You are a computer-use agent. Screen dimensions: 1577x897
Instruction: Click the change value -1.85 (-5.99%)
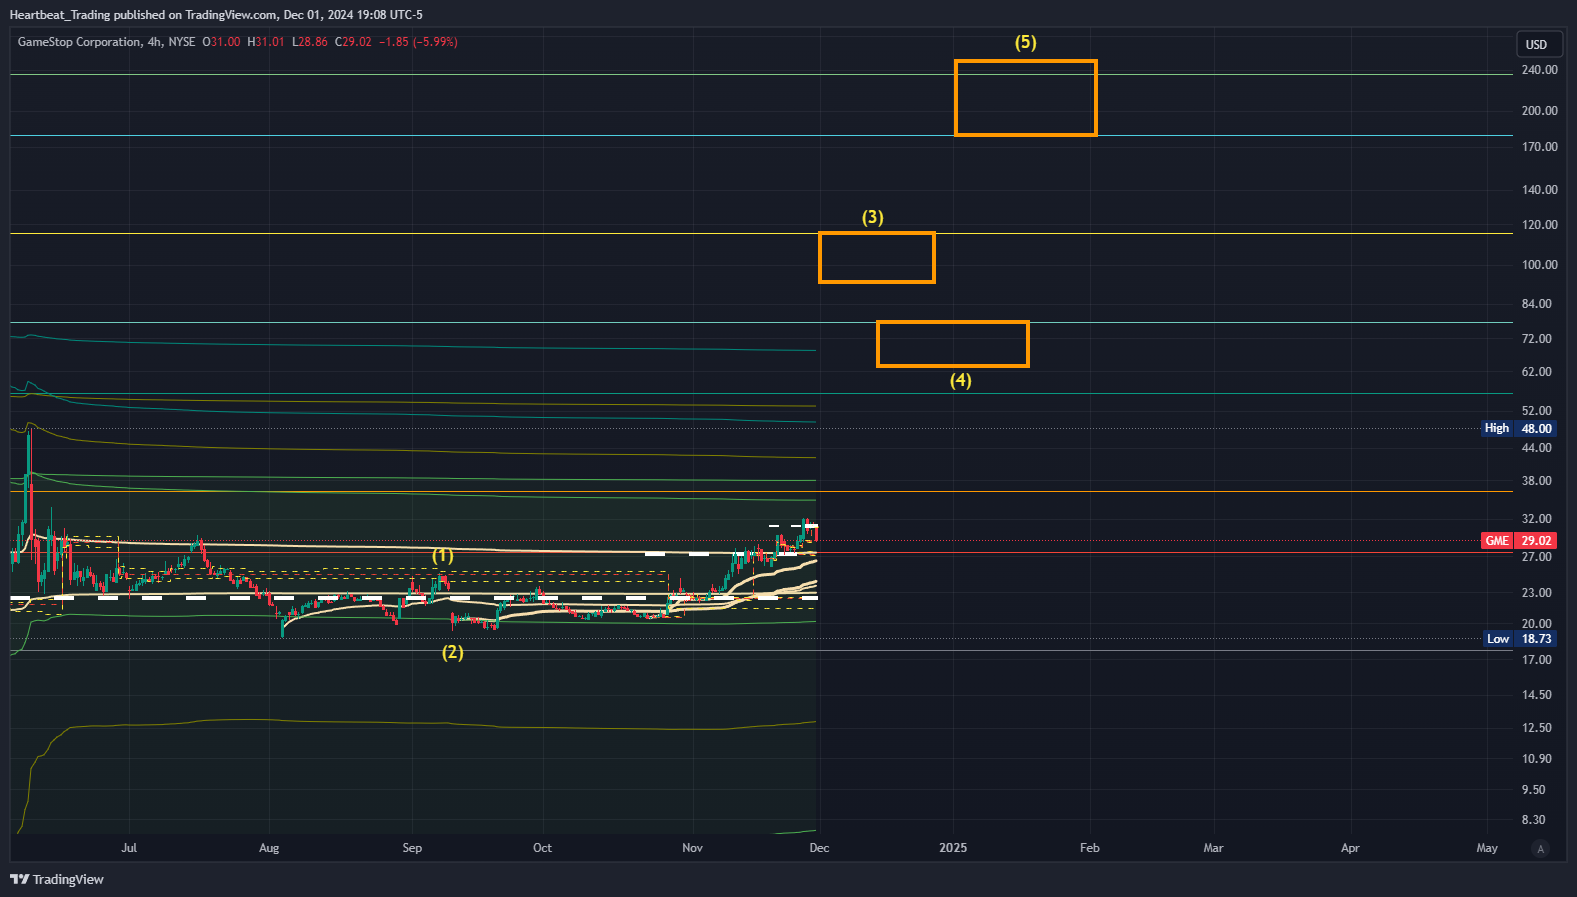(x=418, y=42)
